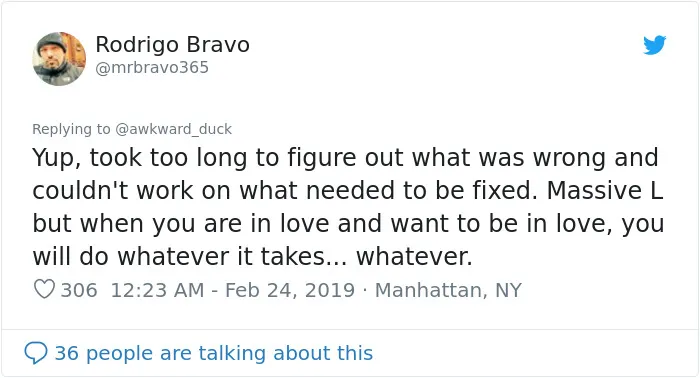Click the words 'Massive L' in tweet
Viewport: 700px width, 378px height.
[604, 190]
